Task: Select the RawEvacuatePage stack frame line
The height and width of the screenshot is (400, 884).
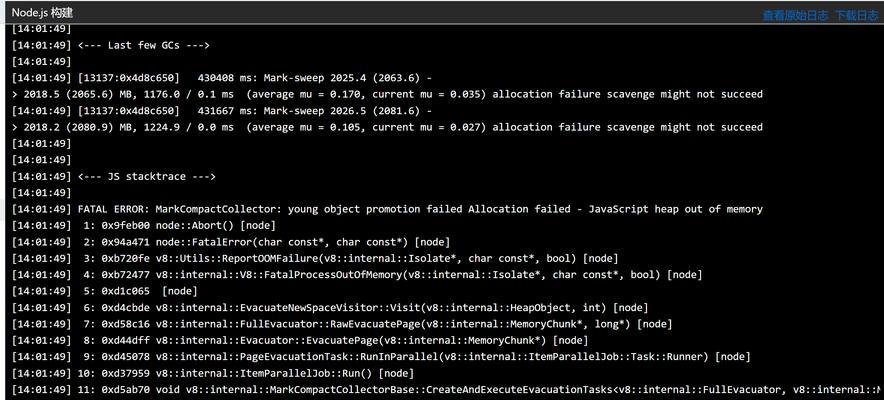Action: (342, 324)
